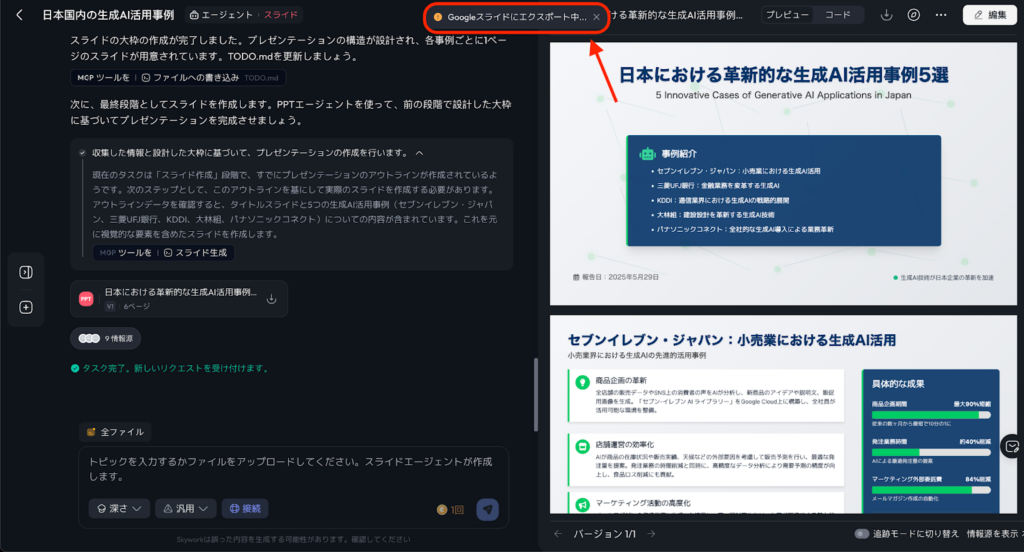Image resolution: width=1024 pixels, height=552 pixels.
Task: Open the more options ellipsis menu
Action: pos(940,14)
